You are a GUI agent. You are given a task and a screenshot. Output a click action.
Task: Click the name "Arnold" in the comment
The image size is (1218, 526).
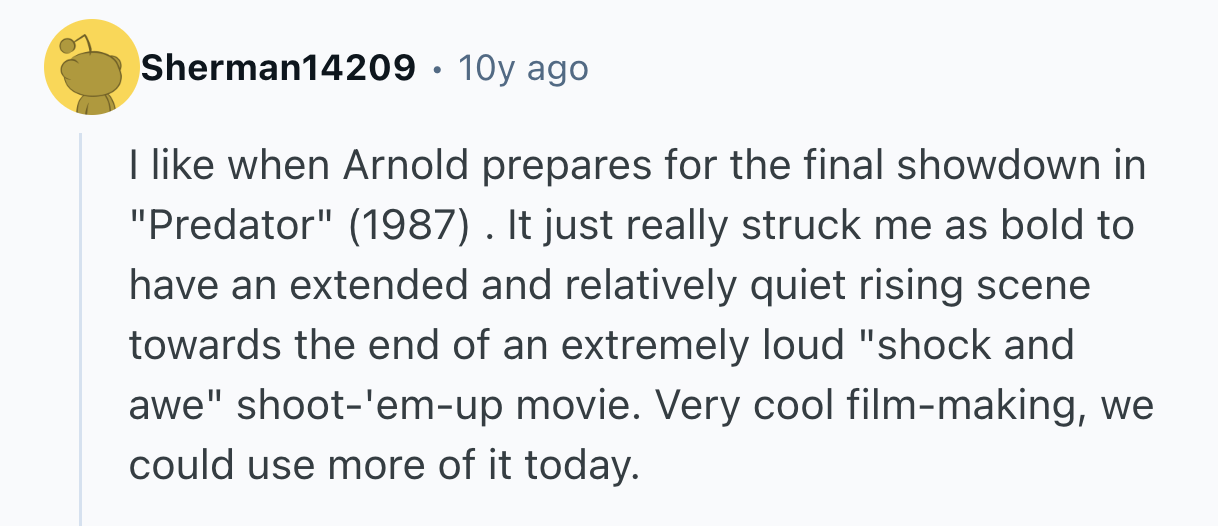click(x=405, y=166)
